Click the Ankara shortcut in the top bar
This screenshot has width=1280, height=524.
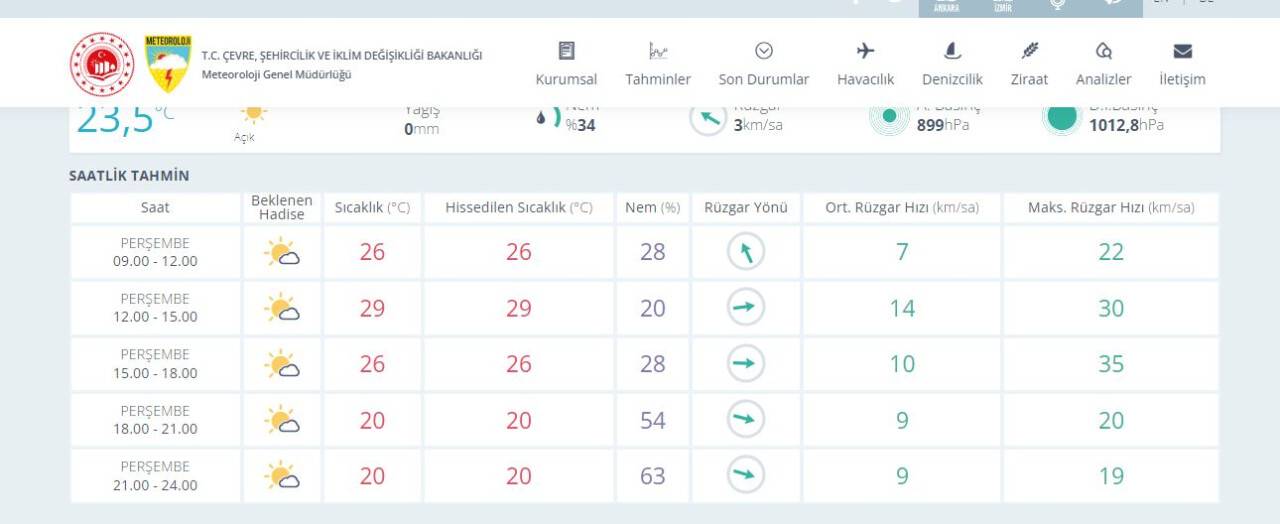pos(946,7)
